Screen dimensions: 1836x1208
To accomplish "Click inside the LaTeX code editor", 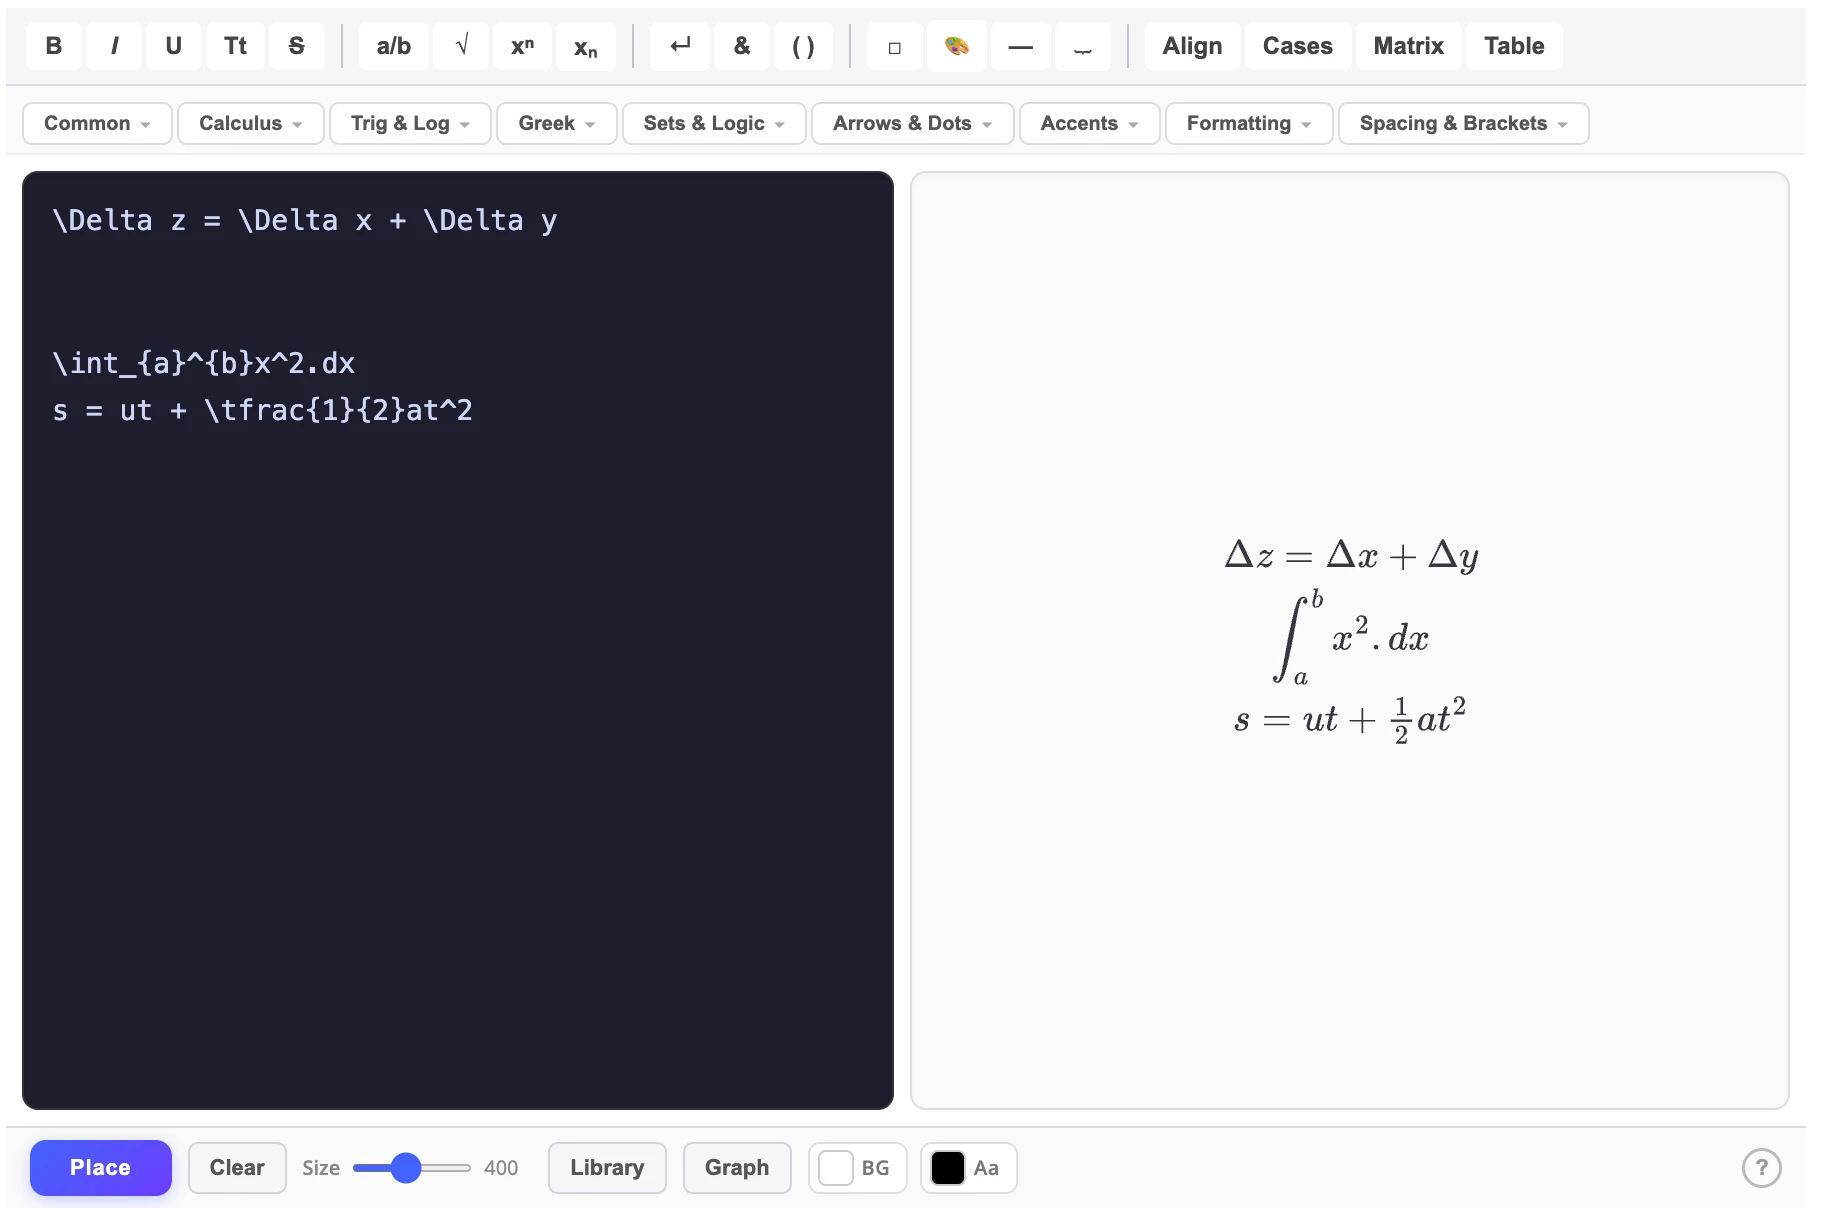I will point(458,640).
